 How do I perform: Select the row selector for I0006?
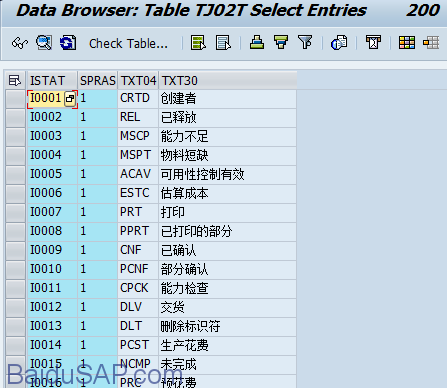tap(15, 194)
